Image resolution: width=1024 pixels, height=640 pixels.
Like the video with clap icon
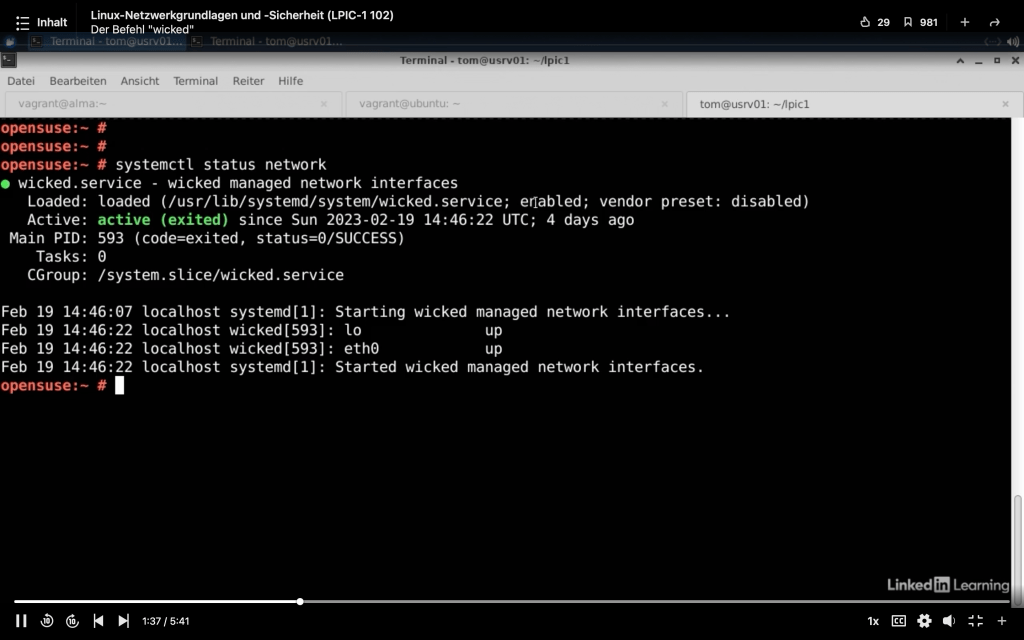click(874, 22)
